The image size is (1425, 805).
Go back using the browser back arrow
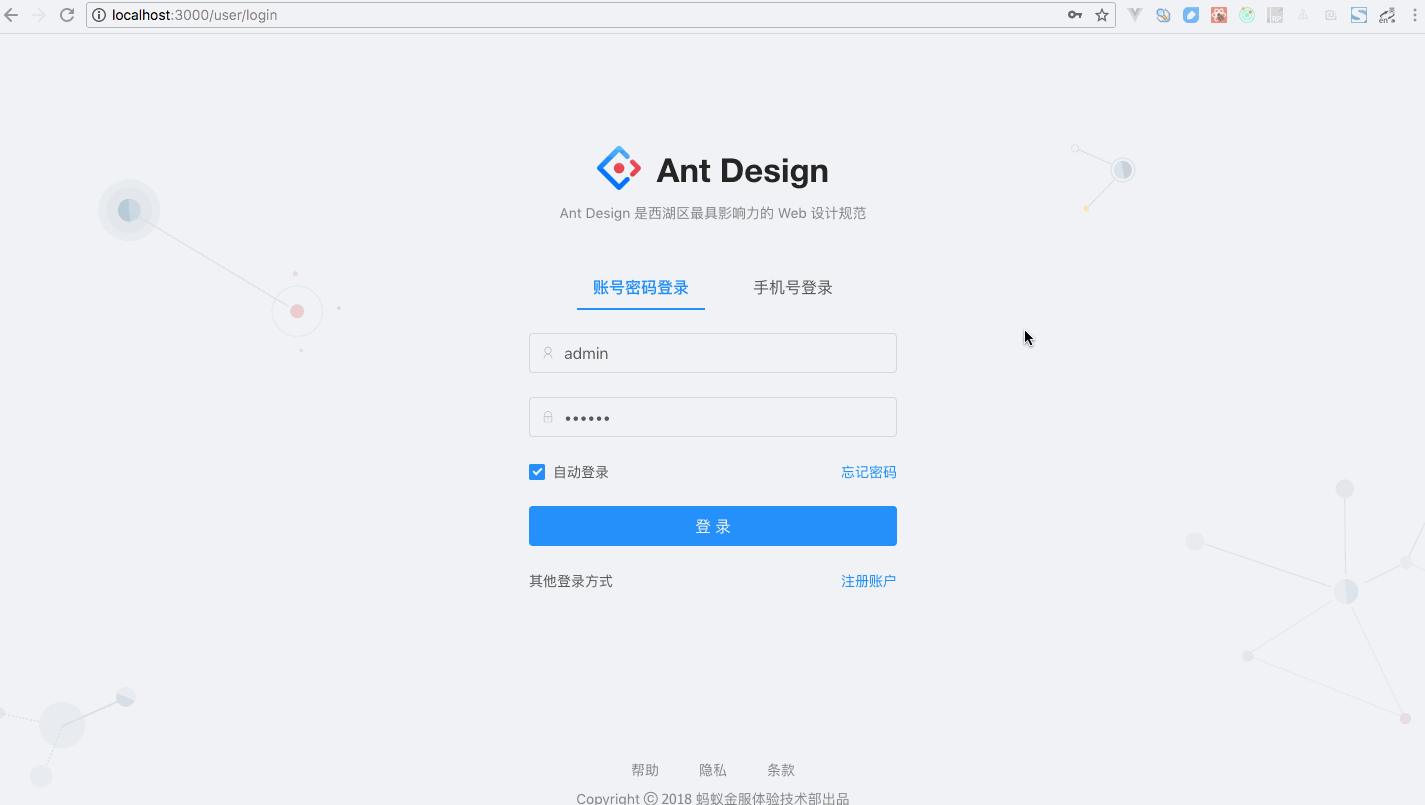click(12, 15)
